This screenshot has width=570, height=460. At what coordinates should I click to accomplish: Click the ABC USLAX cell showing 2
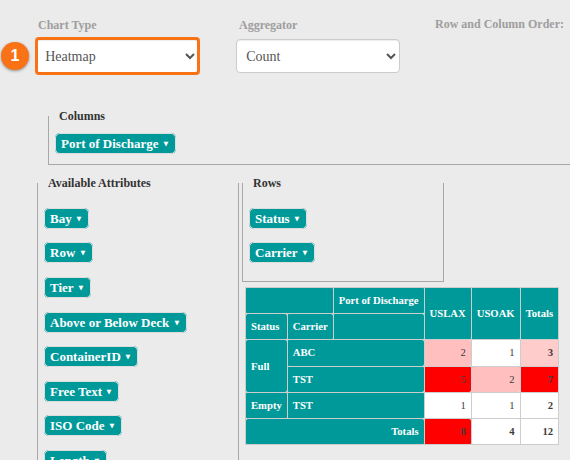point(448,353)
